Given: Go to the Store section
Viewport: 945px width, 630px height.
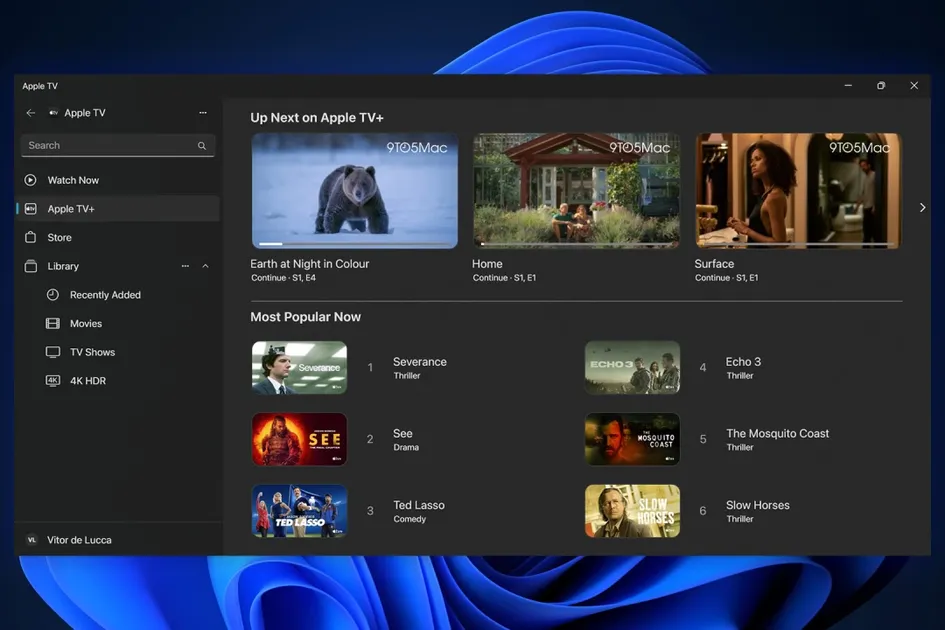Looking at the screenshot, I should pyautogui.click(x=117, y=237).
